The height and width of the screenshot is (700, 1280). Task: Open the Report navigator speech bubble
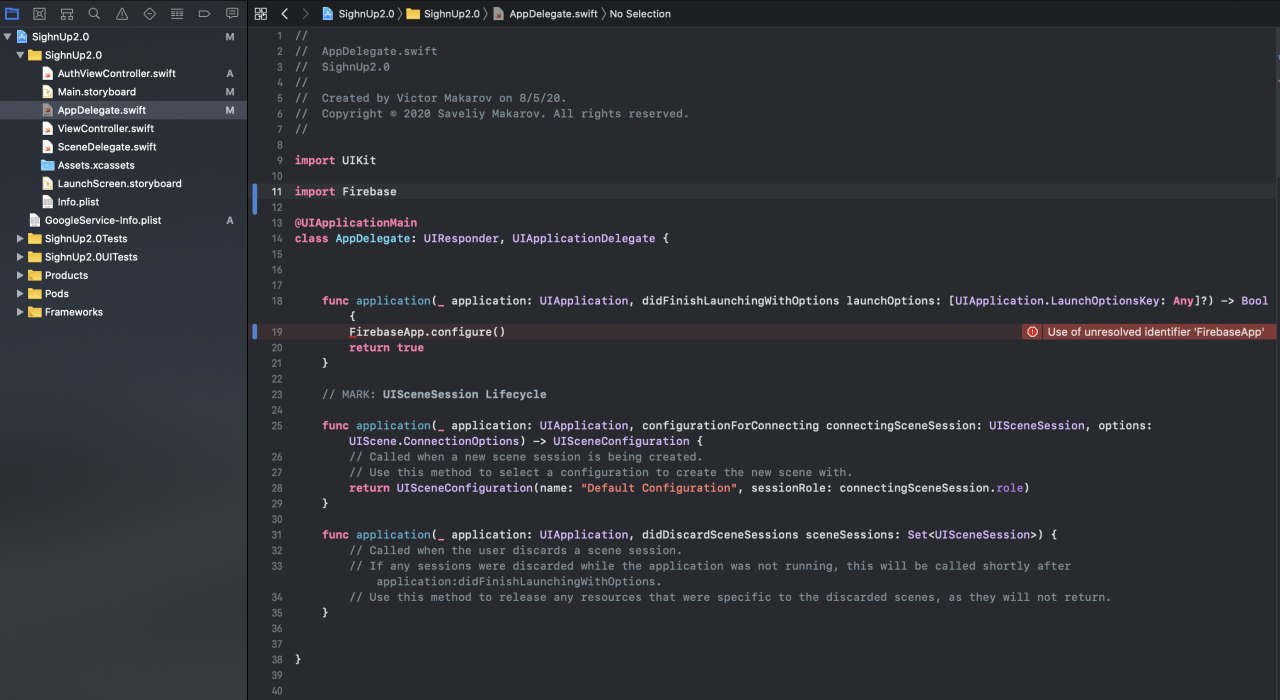(232, 14)
